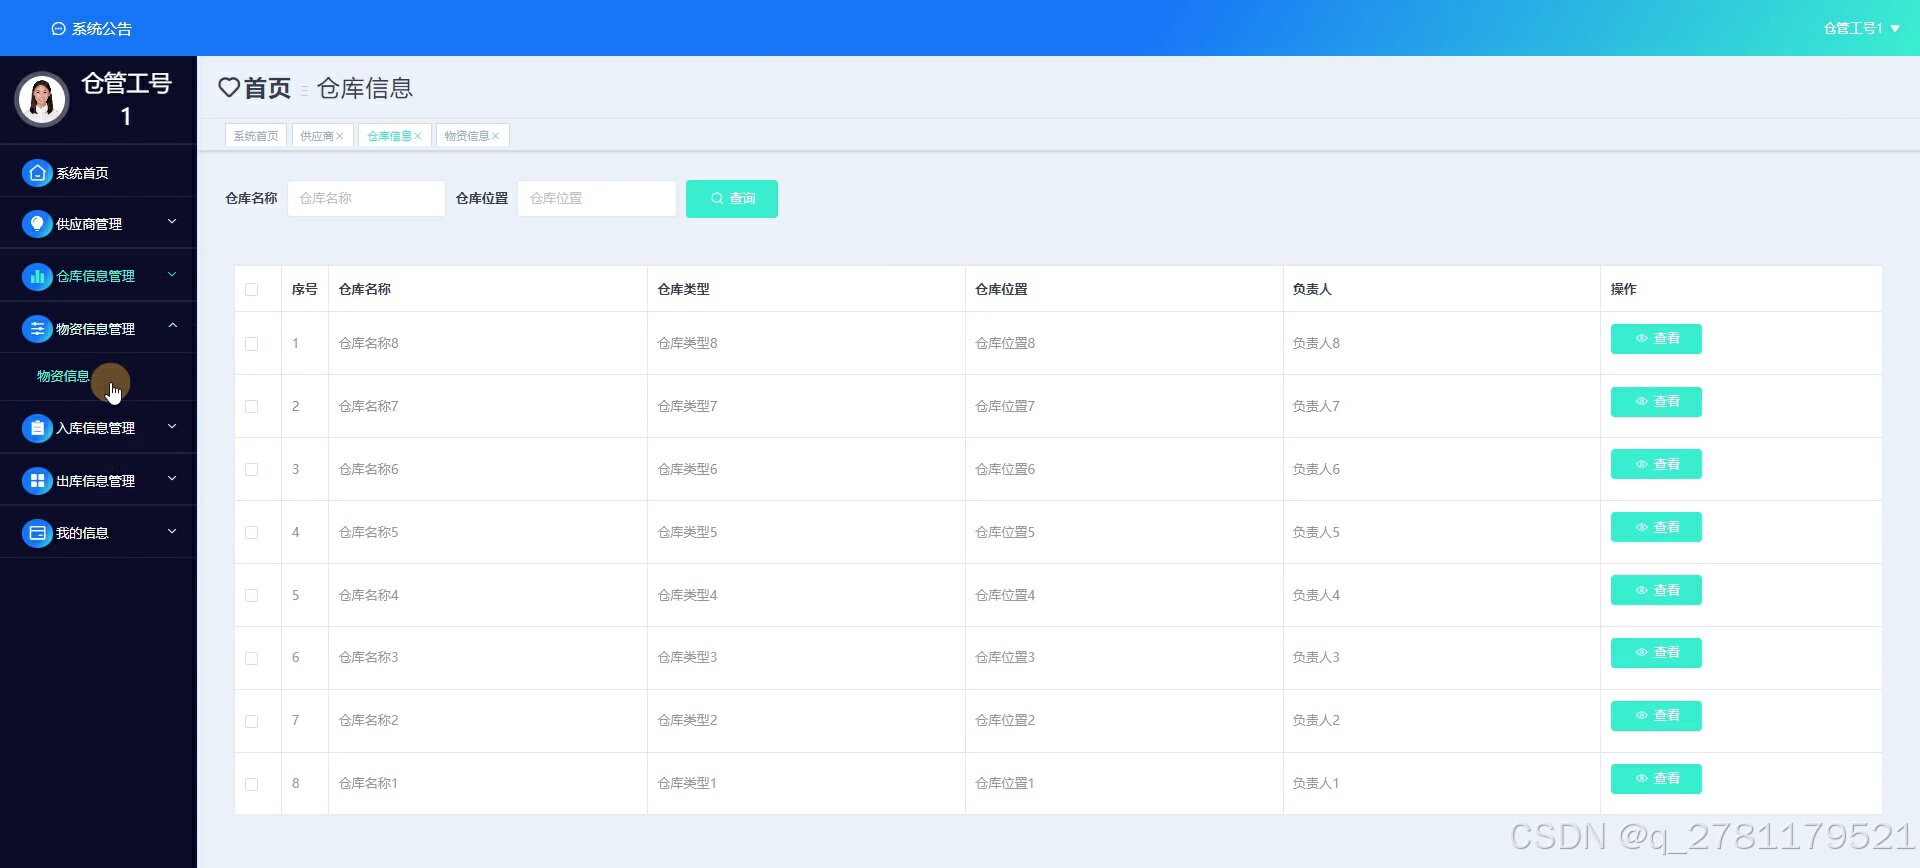
Task: Check the row for 仓库名称8
Action: [252, 344]
